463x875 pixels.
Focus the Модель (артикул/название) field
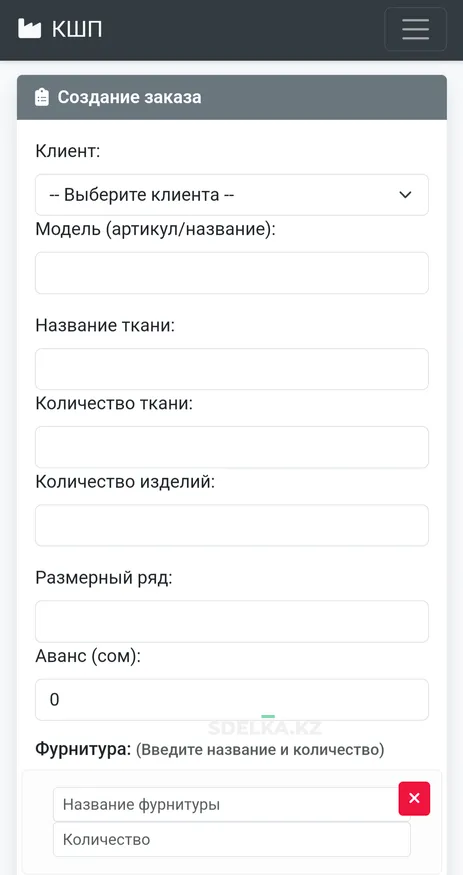pos(232,273)
